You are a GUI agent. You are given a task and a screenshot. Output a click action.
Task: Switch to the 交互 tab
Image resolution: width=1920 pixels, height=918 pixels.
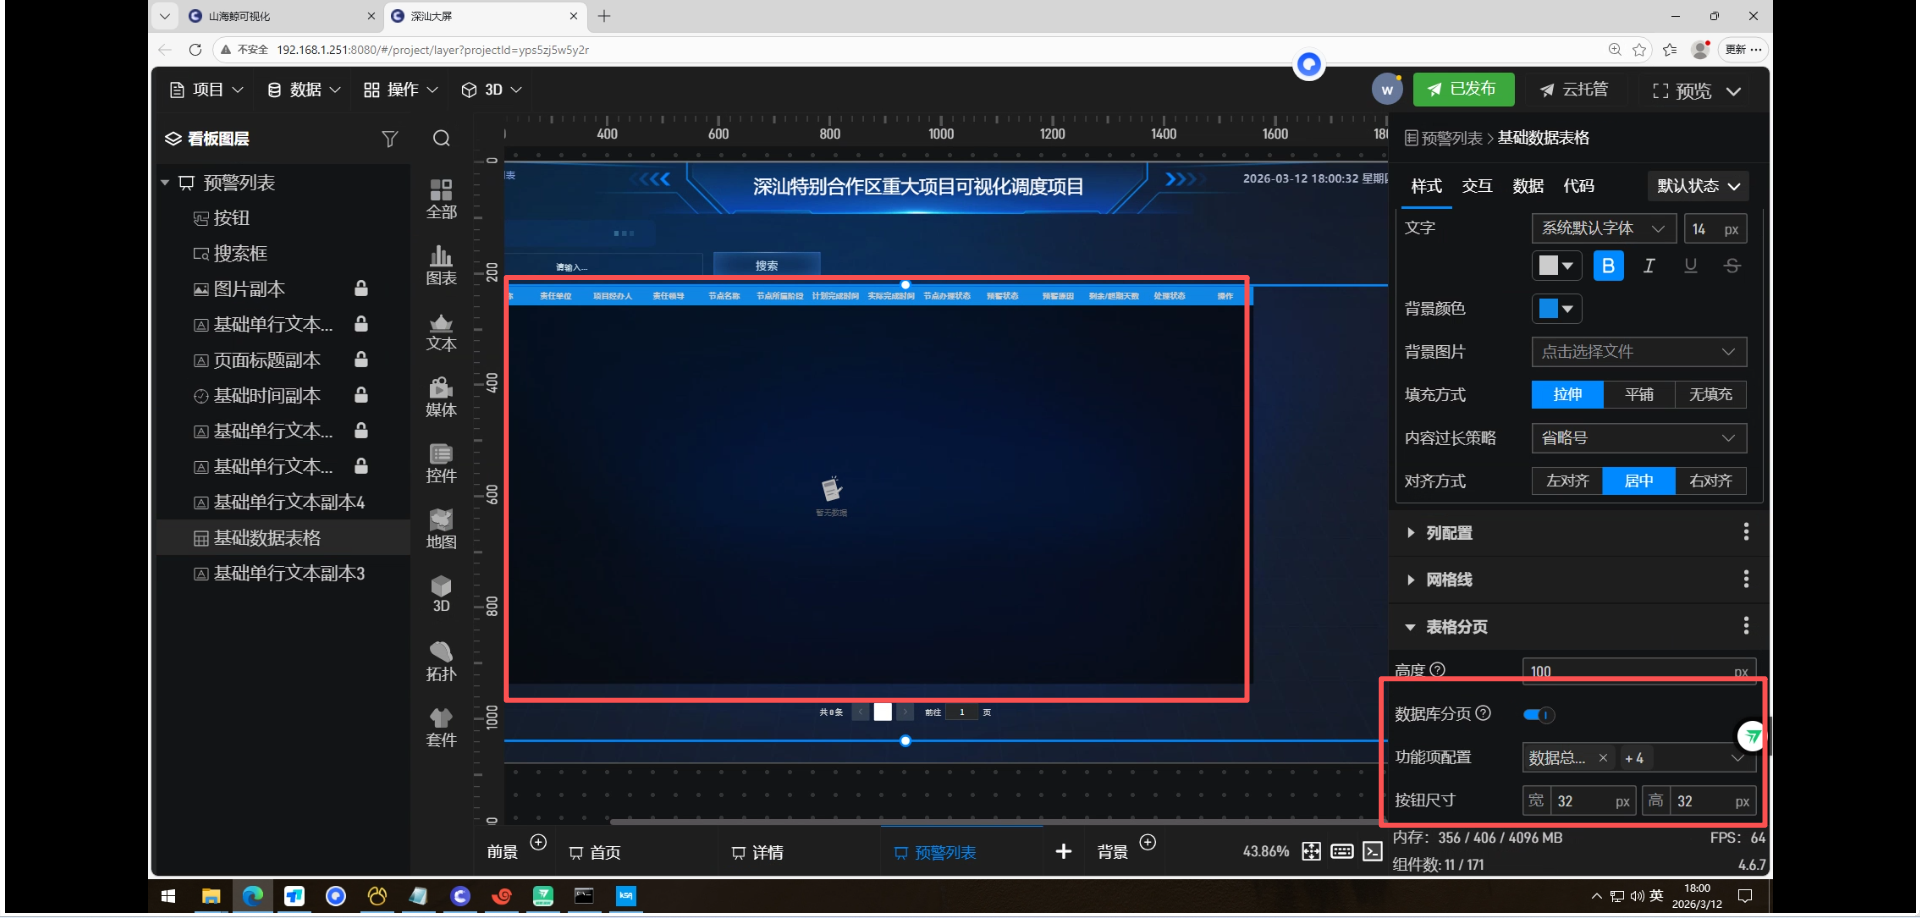point(1476,186)
